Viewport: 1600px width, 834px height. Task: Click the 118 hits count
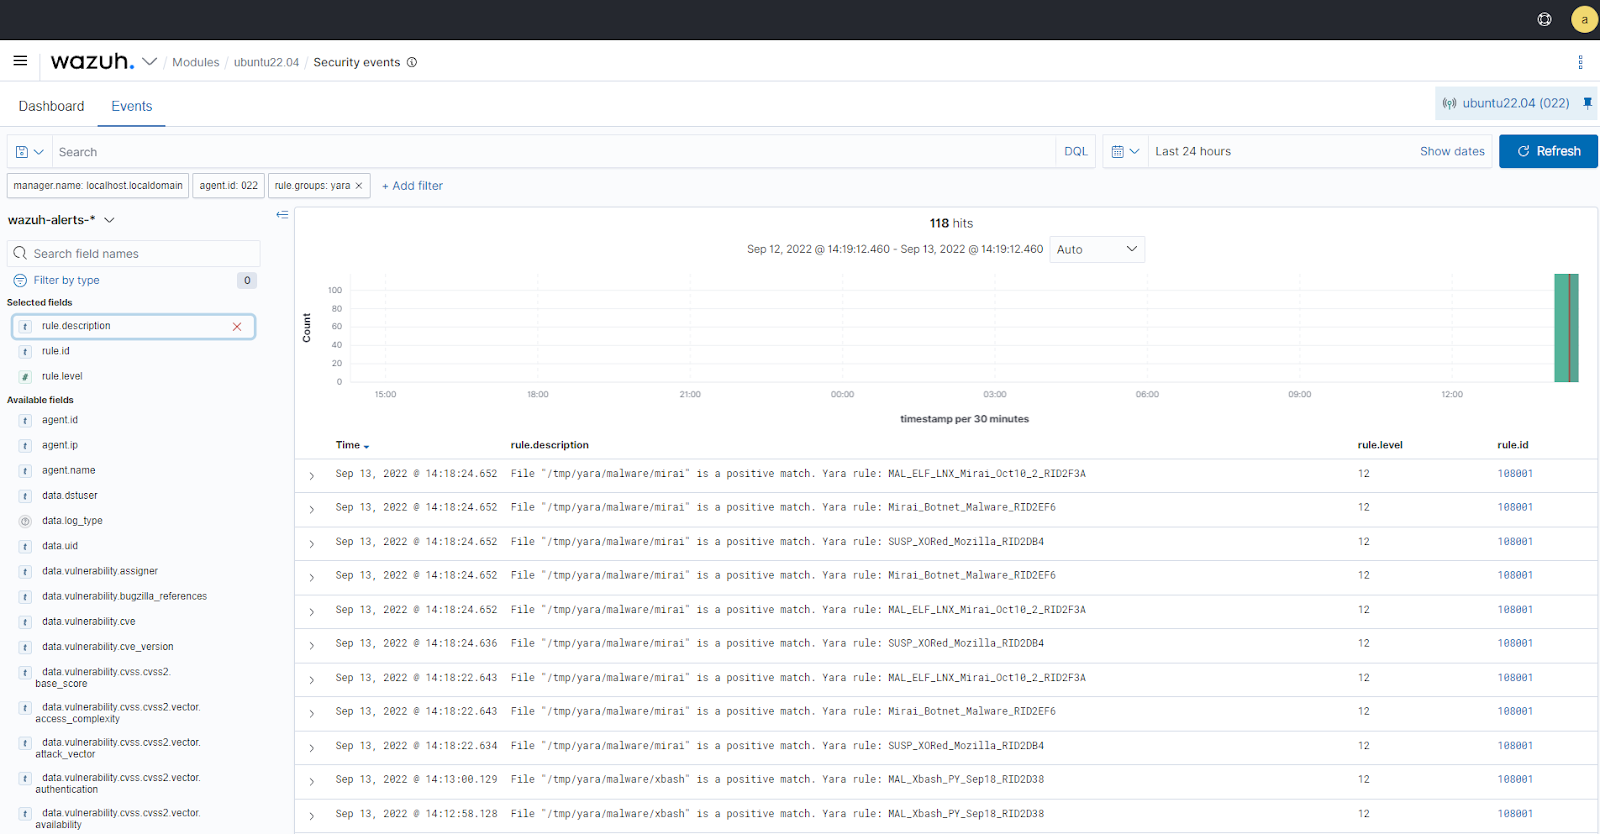click(x=951, y=224)
